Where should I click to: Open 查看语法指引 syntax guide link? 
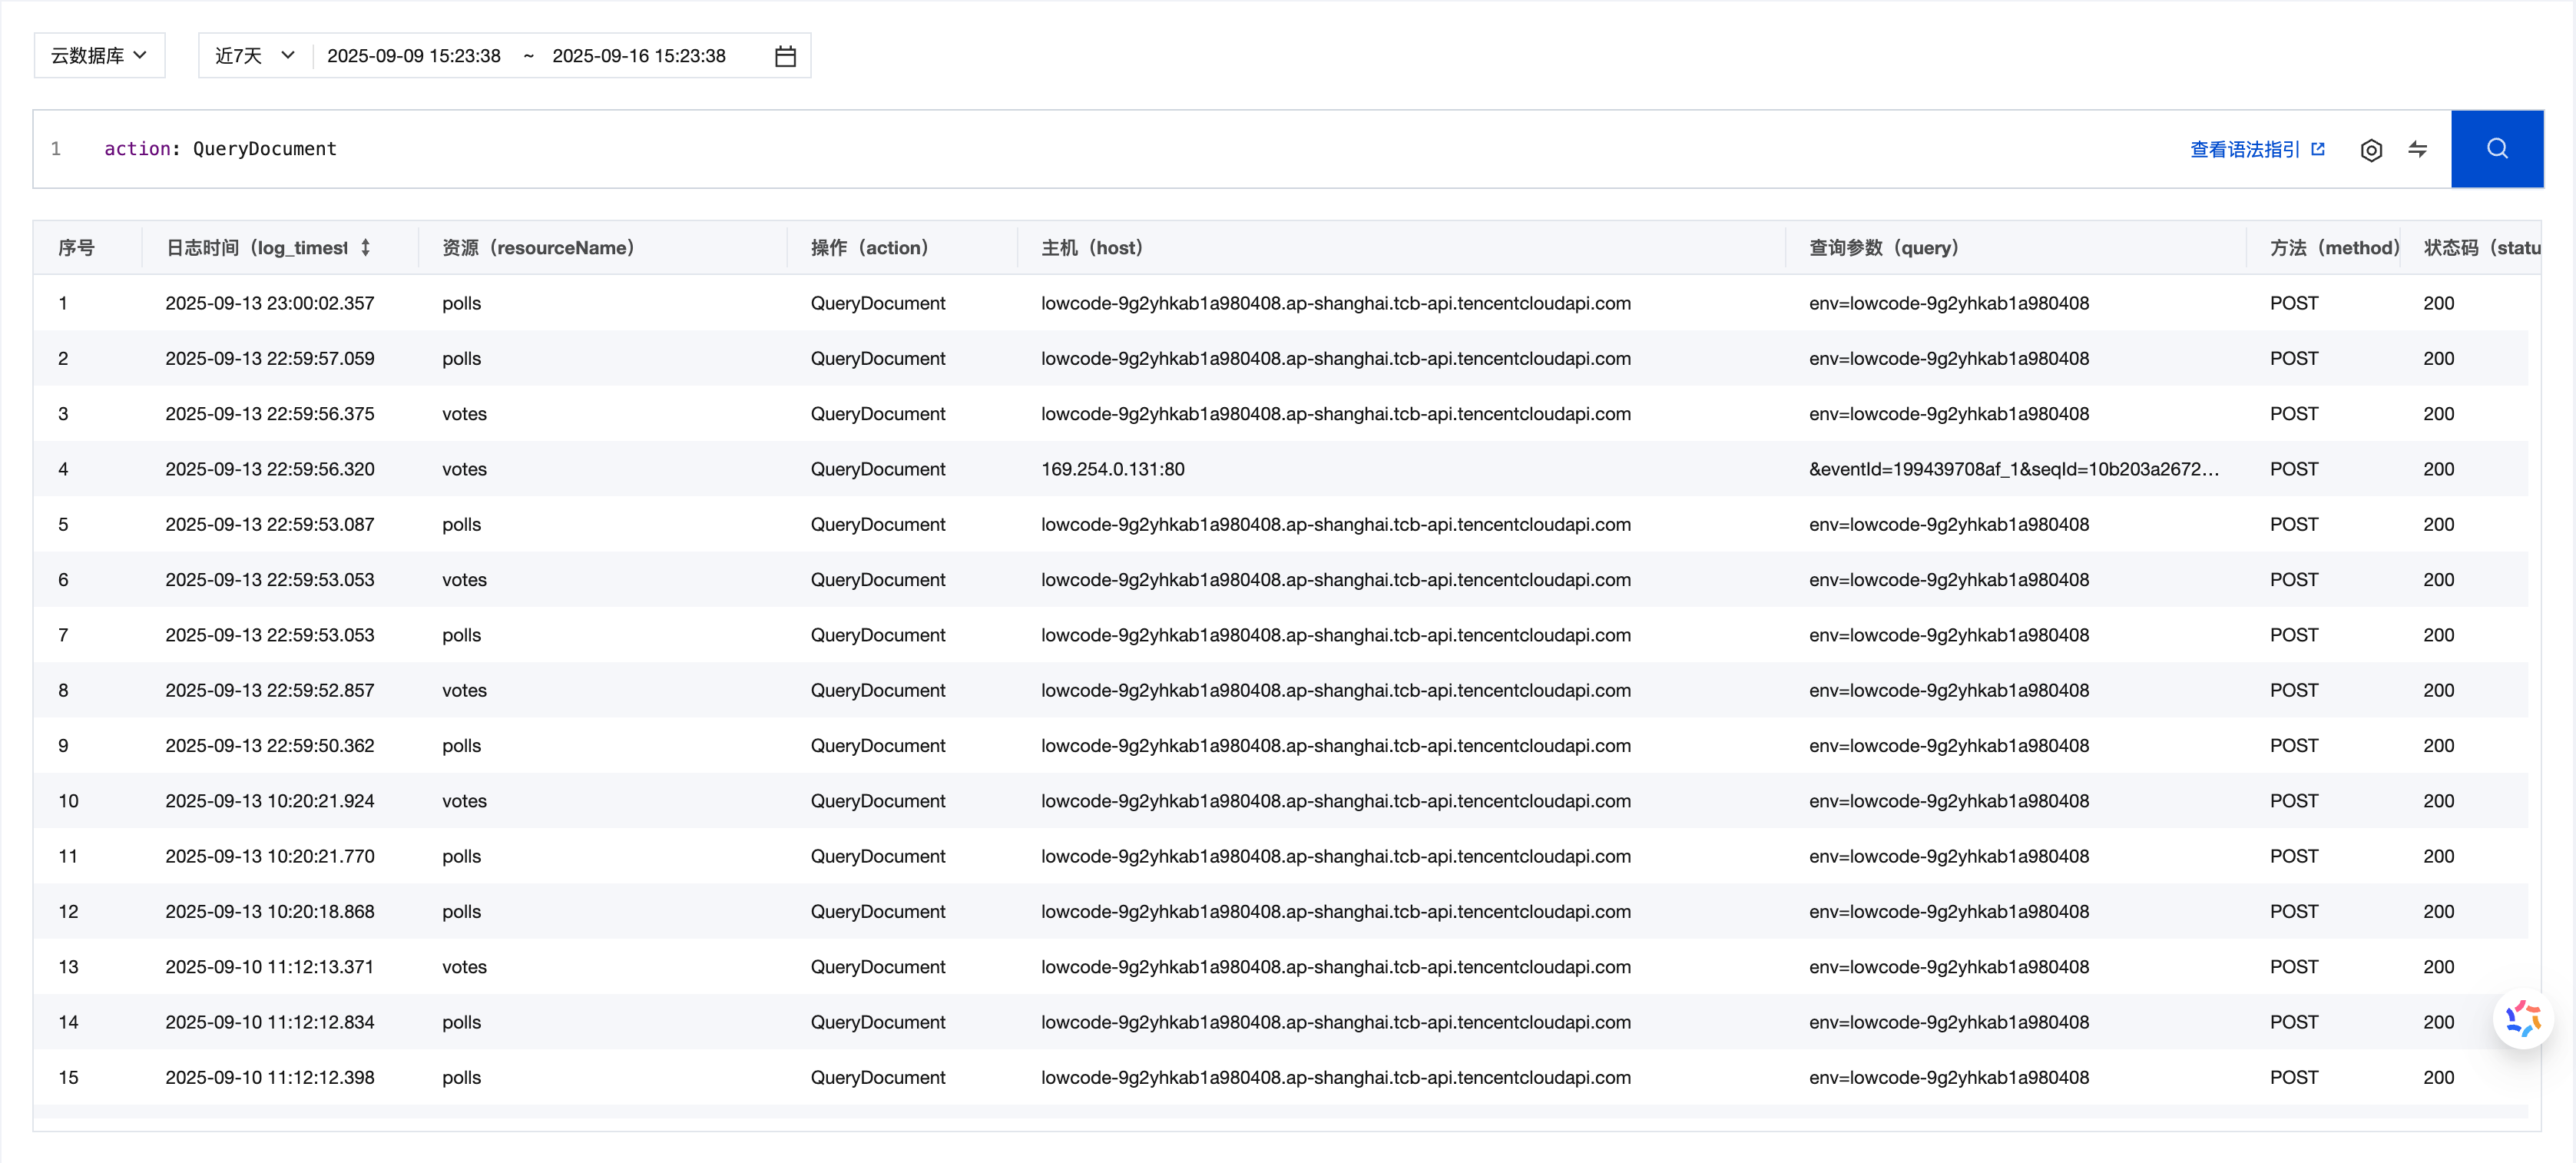click(x=2244, y=150)
